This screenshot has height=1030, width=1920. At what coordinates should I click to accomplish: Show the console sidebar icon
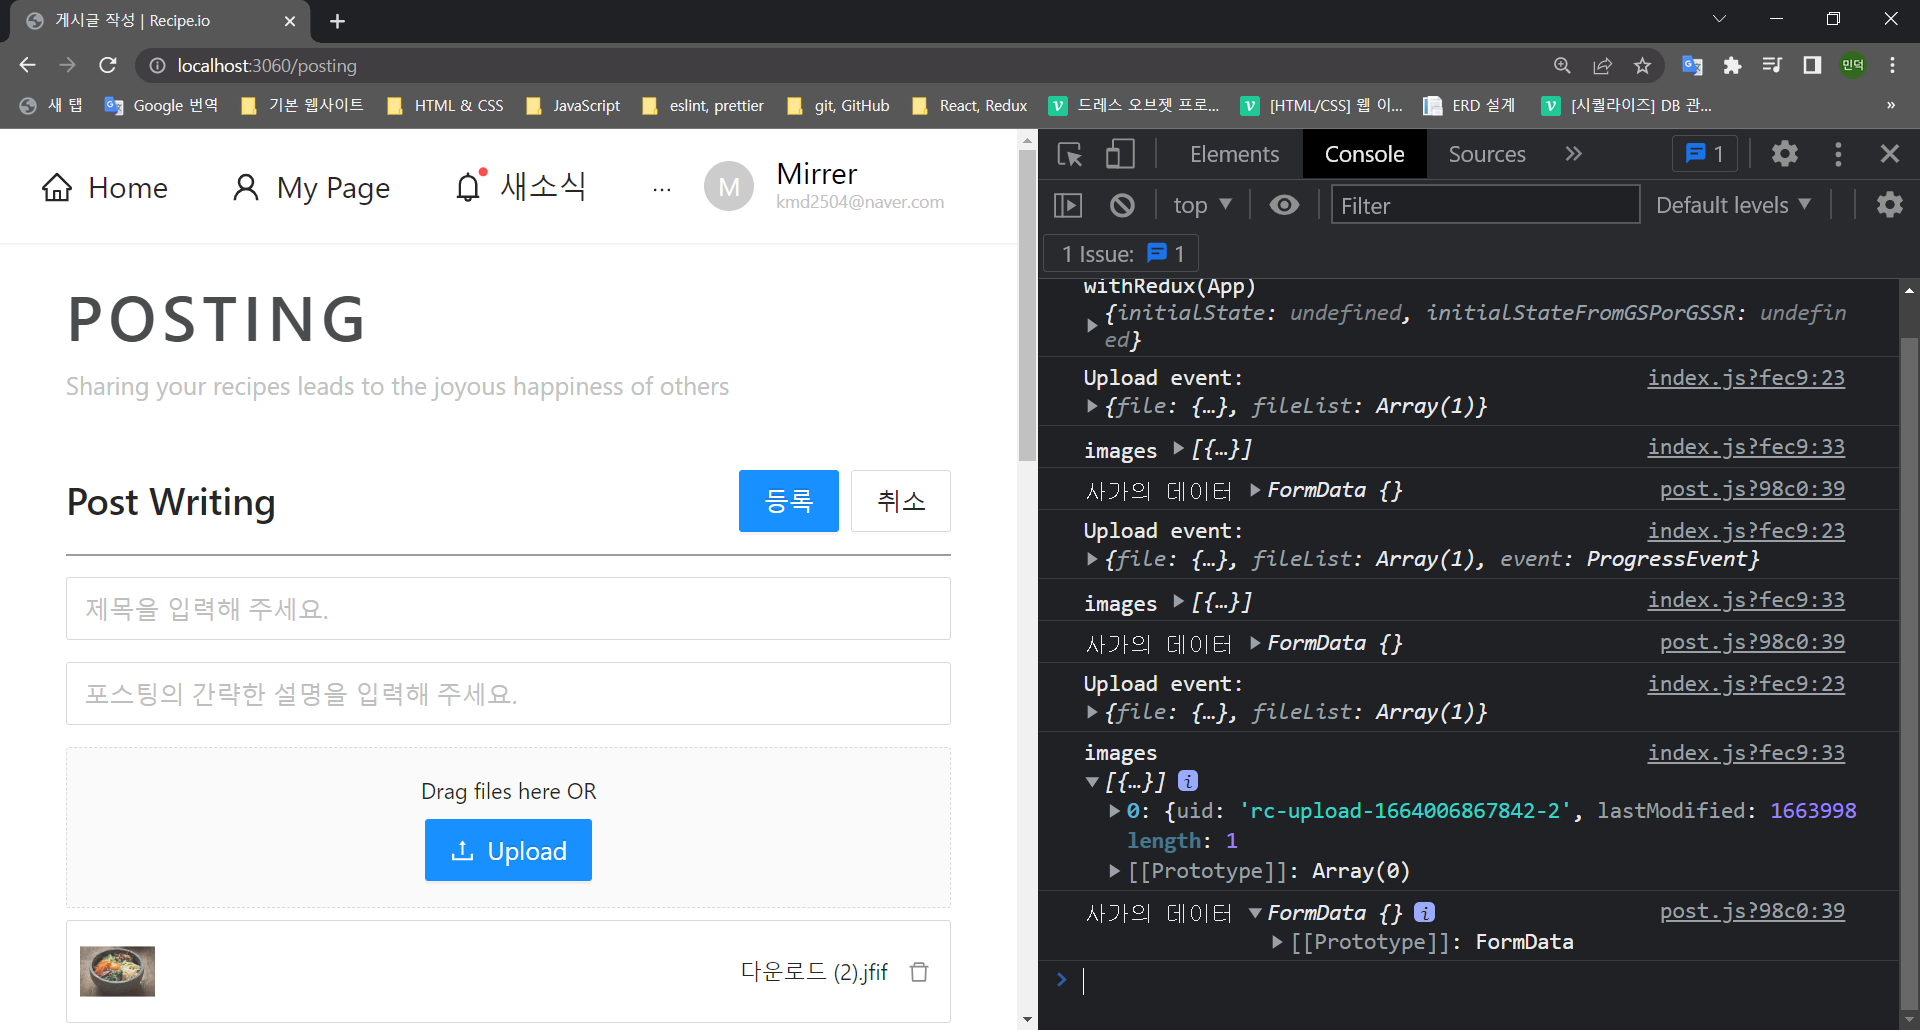pyautogui.click(x=1068, y=205)
